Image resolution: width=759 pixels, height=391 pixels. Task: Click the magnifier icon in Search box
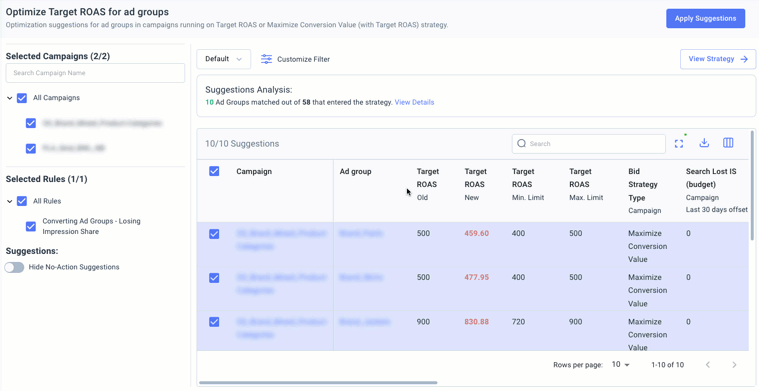521,144
